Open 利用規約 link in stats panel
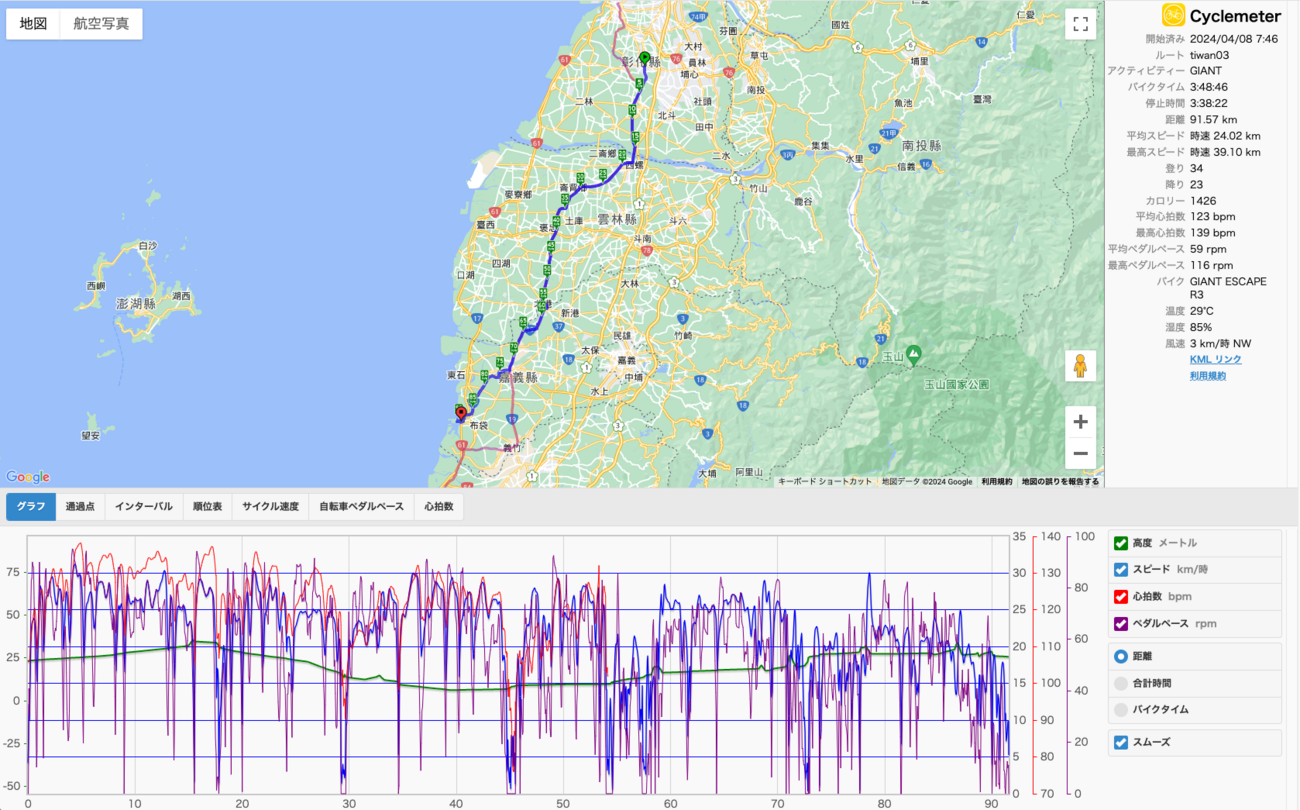The image size is (1300, 810). click(x=1208, y=376)
